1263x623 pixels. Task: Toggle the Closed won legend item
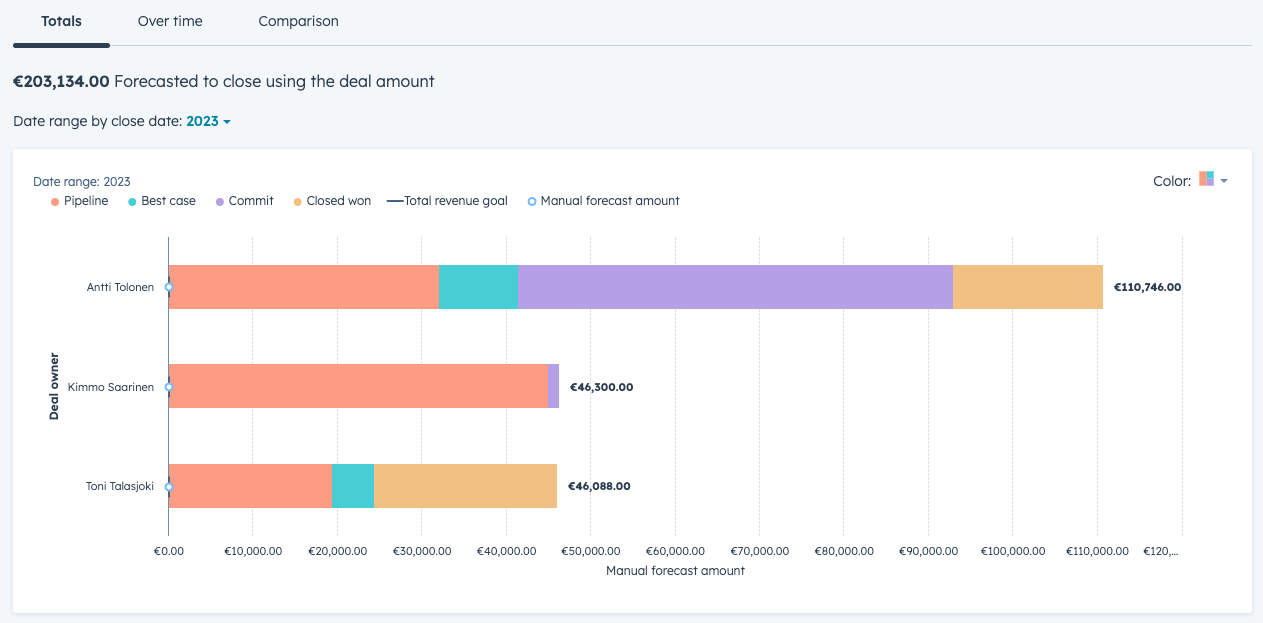pyautogui.click(x=332, y=201)
